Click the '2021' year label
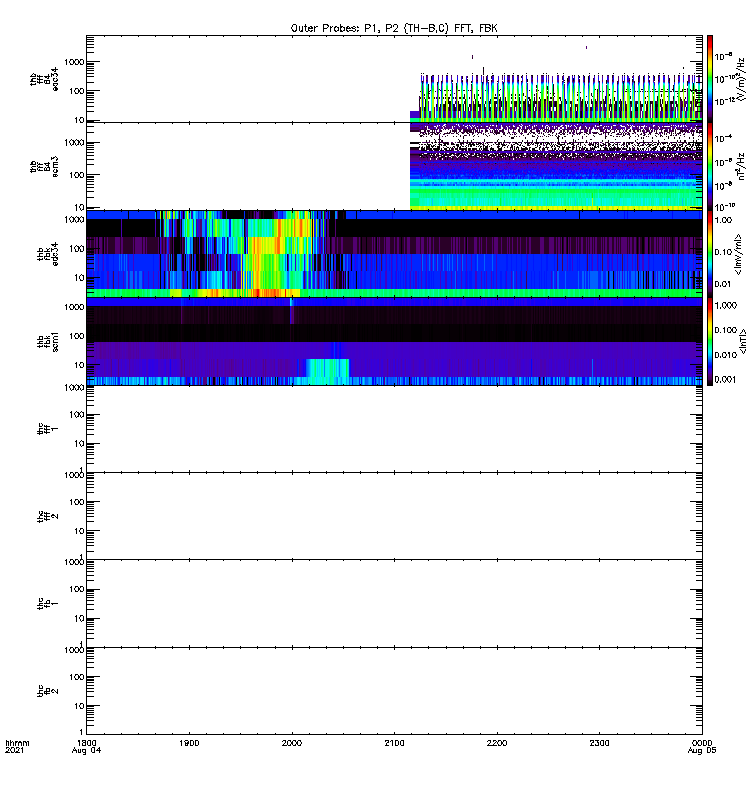Viewport: 750px width, 800px height. click(14, 751)
